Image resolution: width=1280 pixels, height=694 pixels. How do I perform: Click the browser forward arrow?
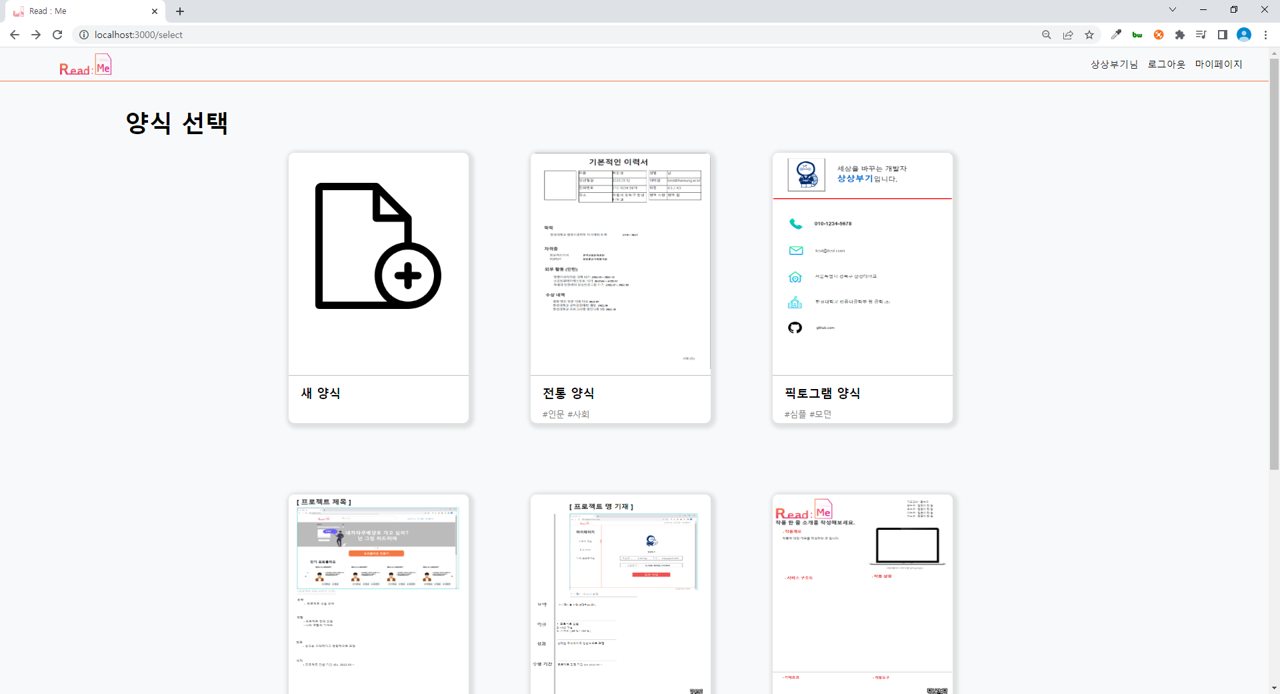pyautogui.click(x=36, y=35)
